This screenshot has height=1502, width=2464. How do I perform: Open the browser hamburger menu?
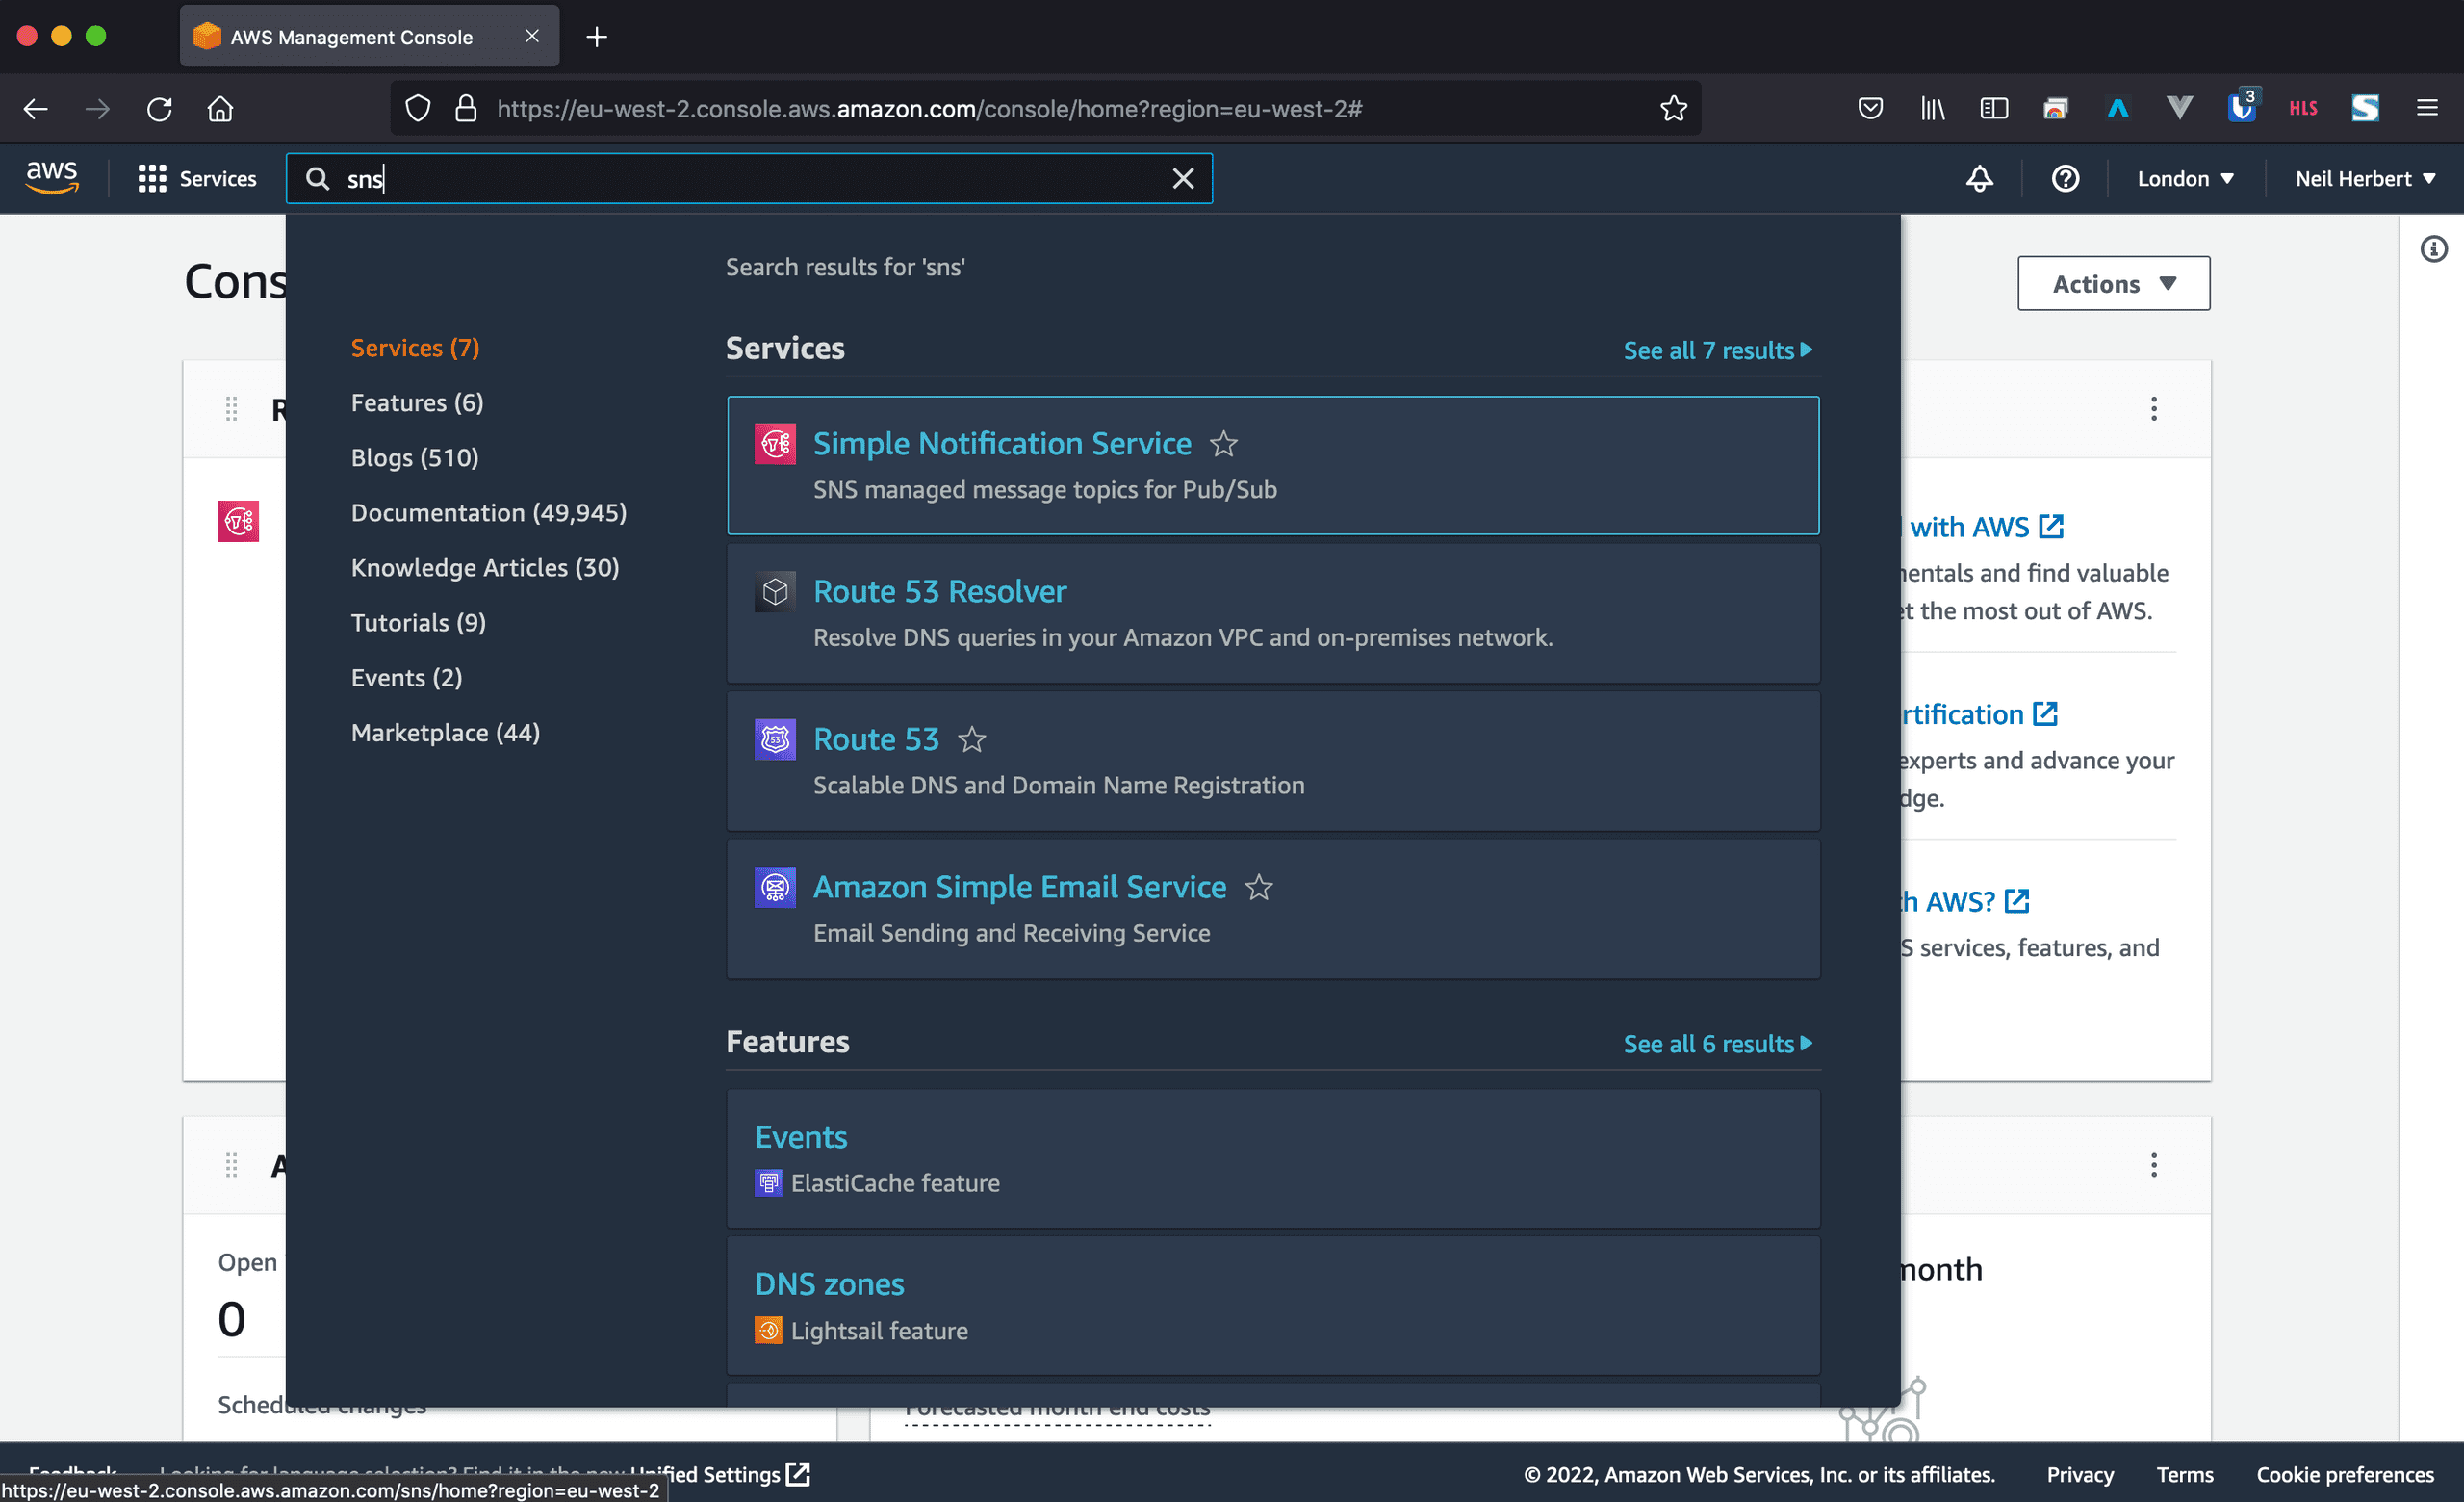point(2427,108)
